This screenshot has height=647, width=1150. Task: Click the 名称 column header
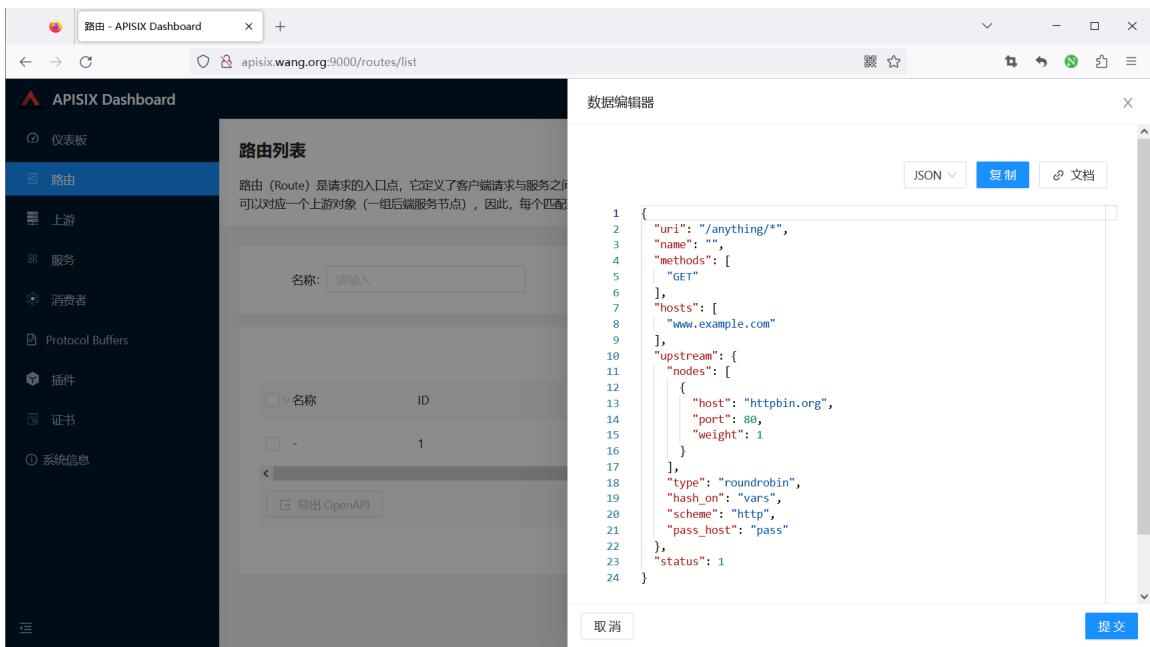click(304, 401)
